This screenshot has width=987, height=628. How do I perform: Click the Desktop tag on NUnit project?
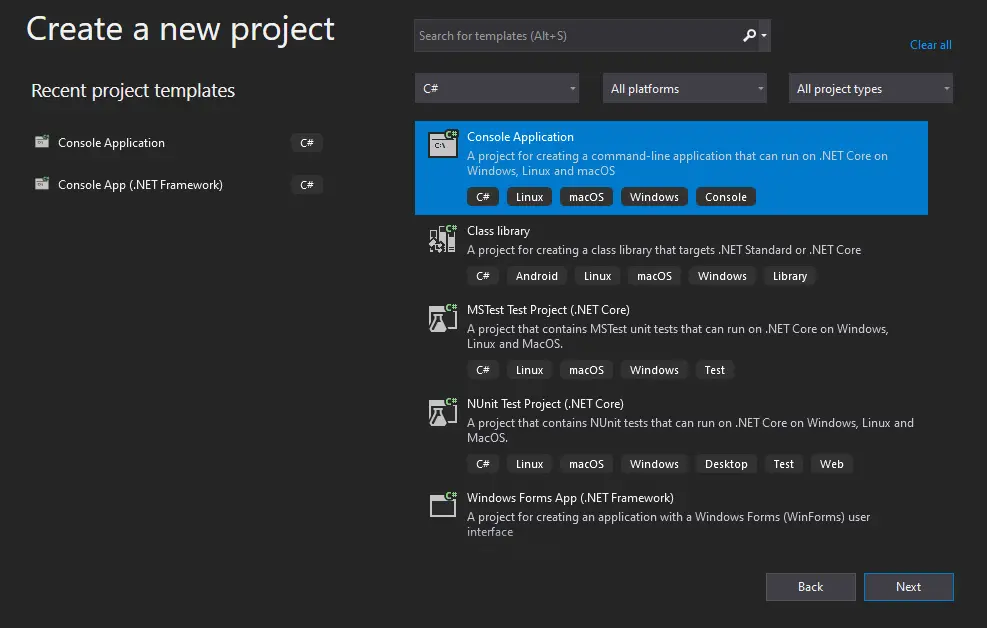click(726, 464)
